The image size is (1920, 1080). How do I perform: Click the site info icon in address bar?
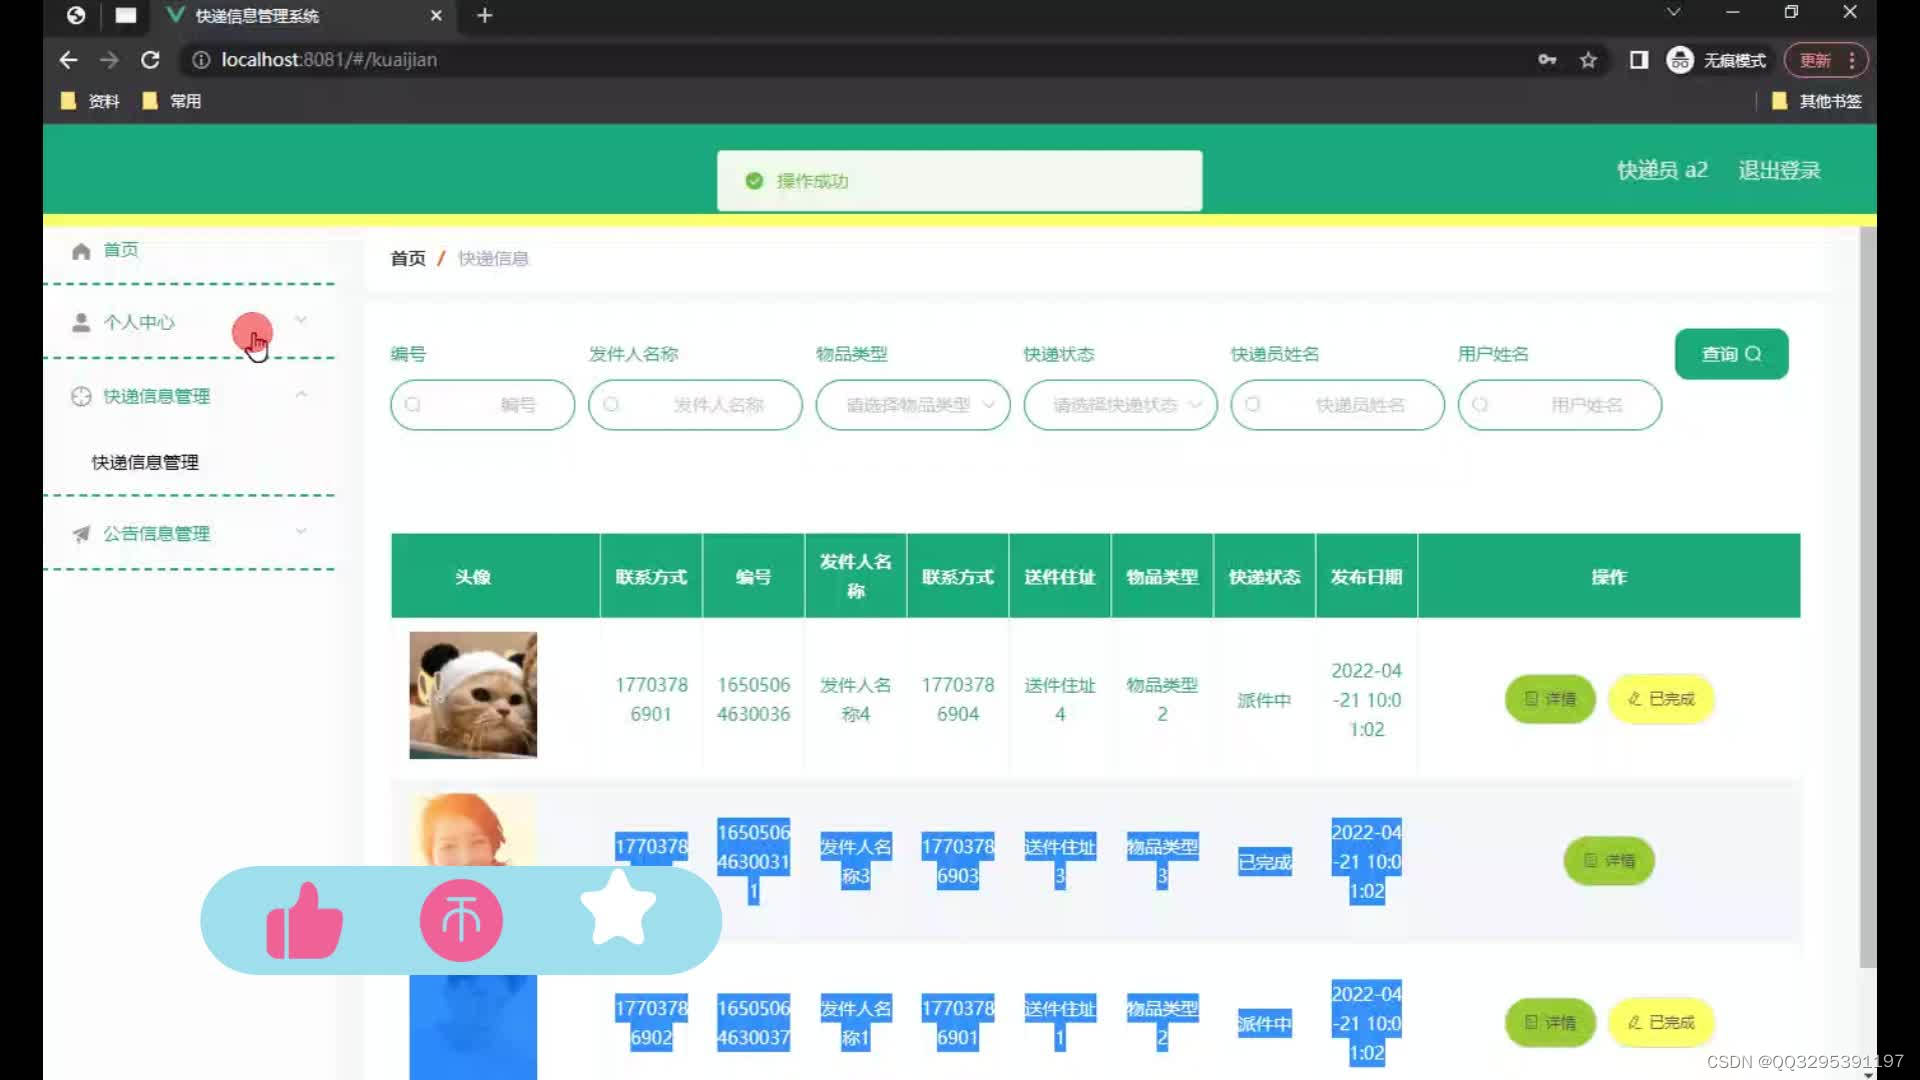(201, 60)
